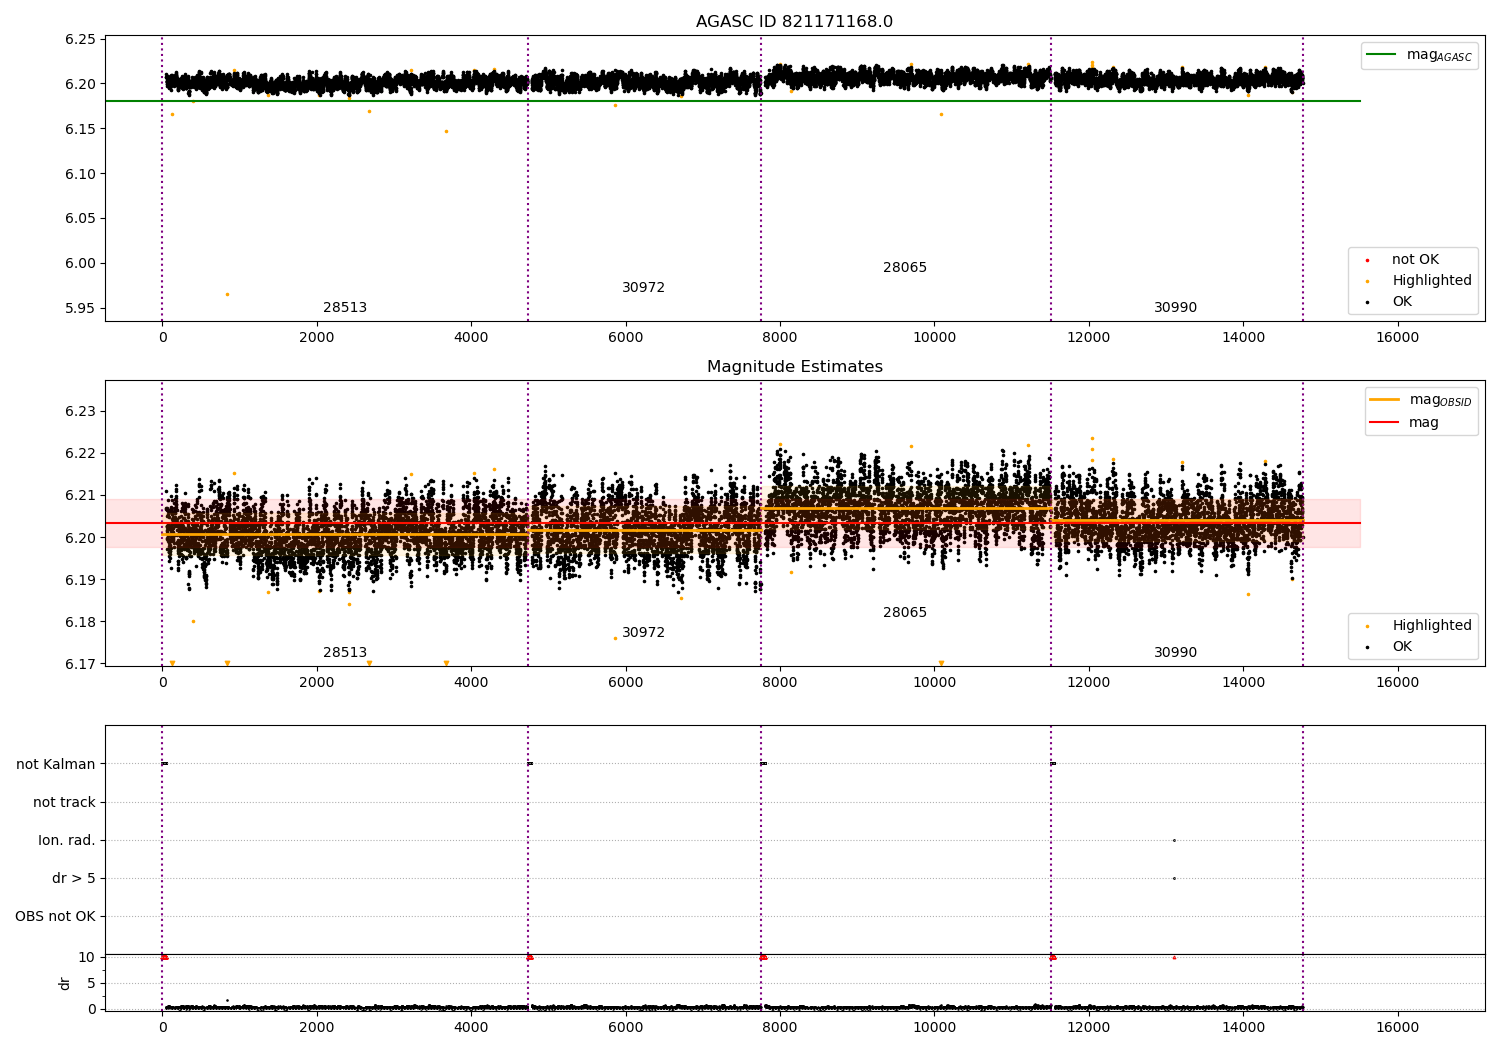Click the "Ion. rad." axis label
Screen dimensions: 1500x1050
(67, 841)
